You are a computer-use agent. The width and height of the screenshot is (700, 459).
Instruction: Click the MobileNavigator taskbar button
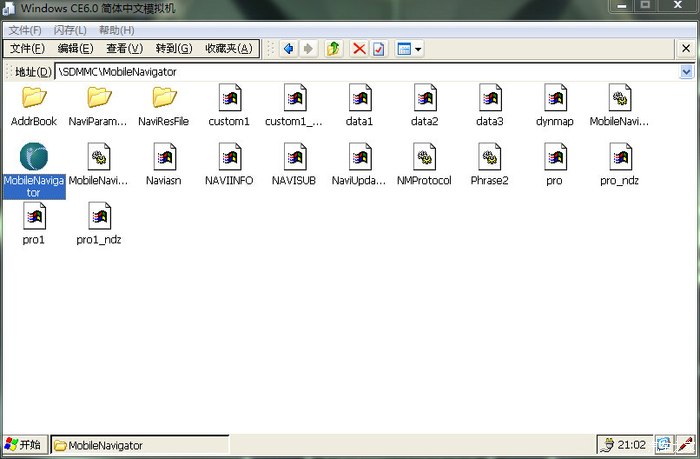tap(138, 445)
